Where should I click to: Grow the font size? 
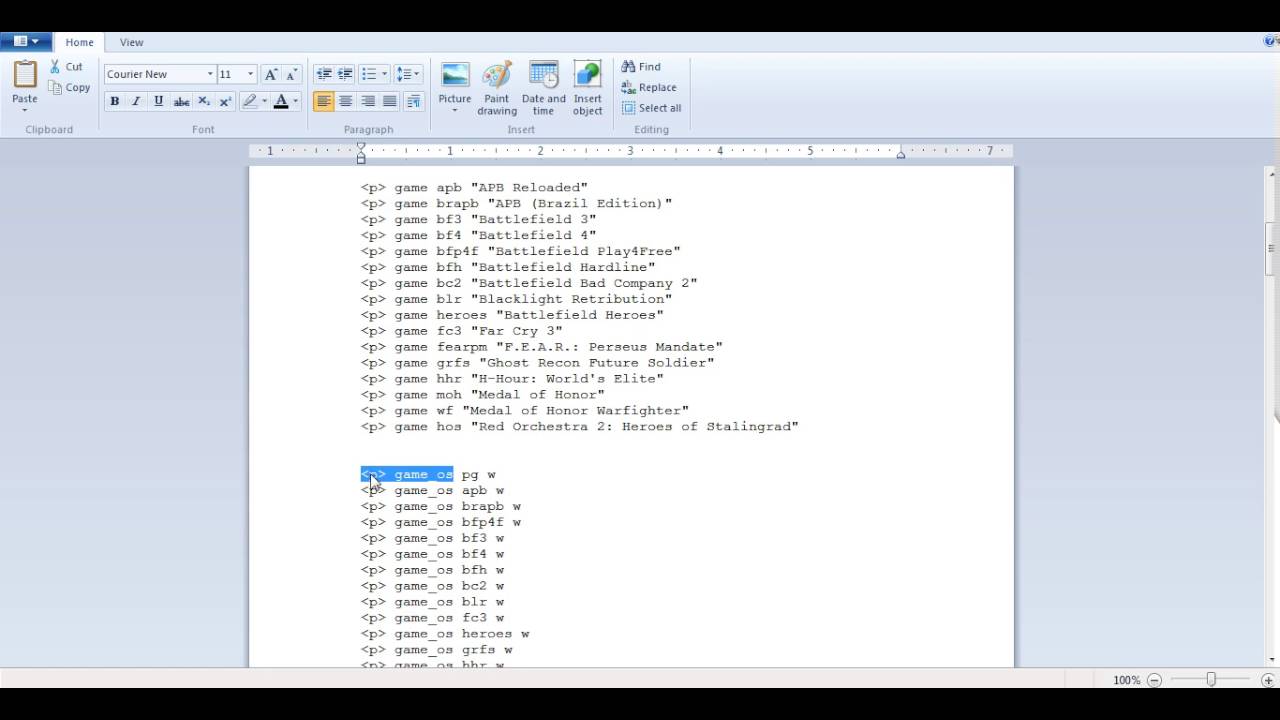click(x=271, y=74)
